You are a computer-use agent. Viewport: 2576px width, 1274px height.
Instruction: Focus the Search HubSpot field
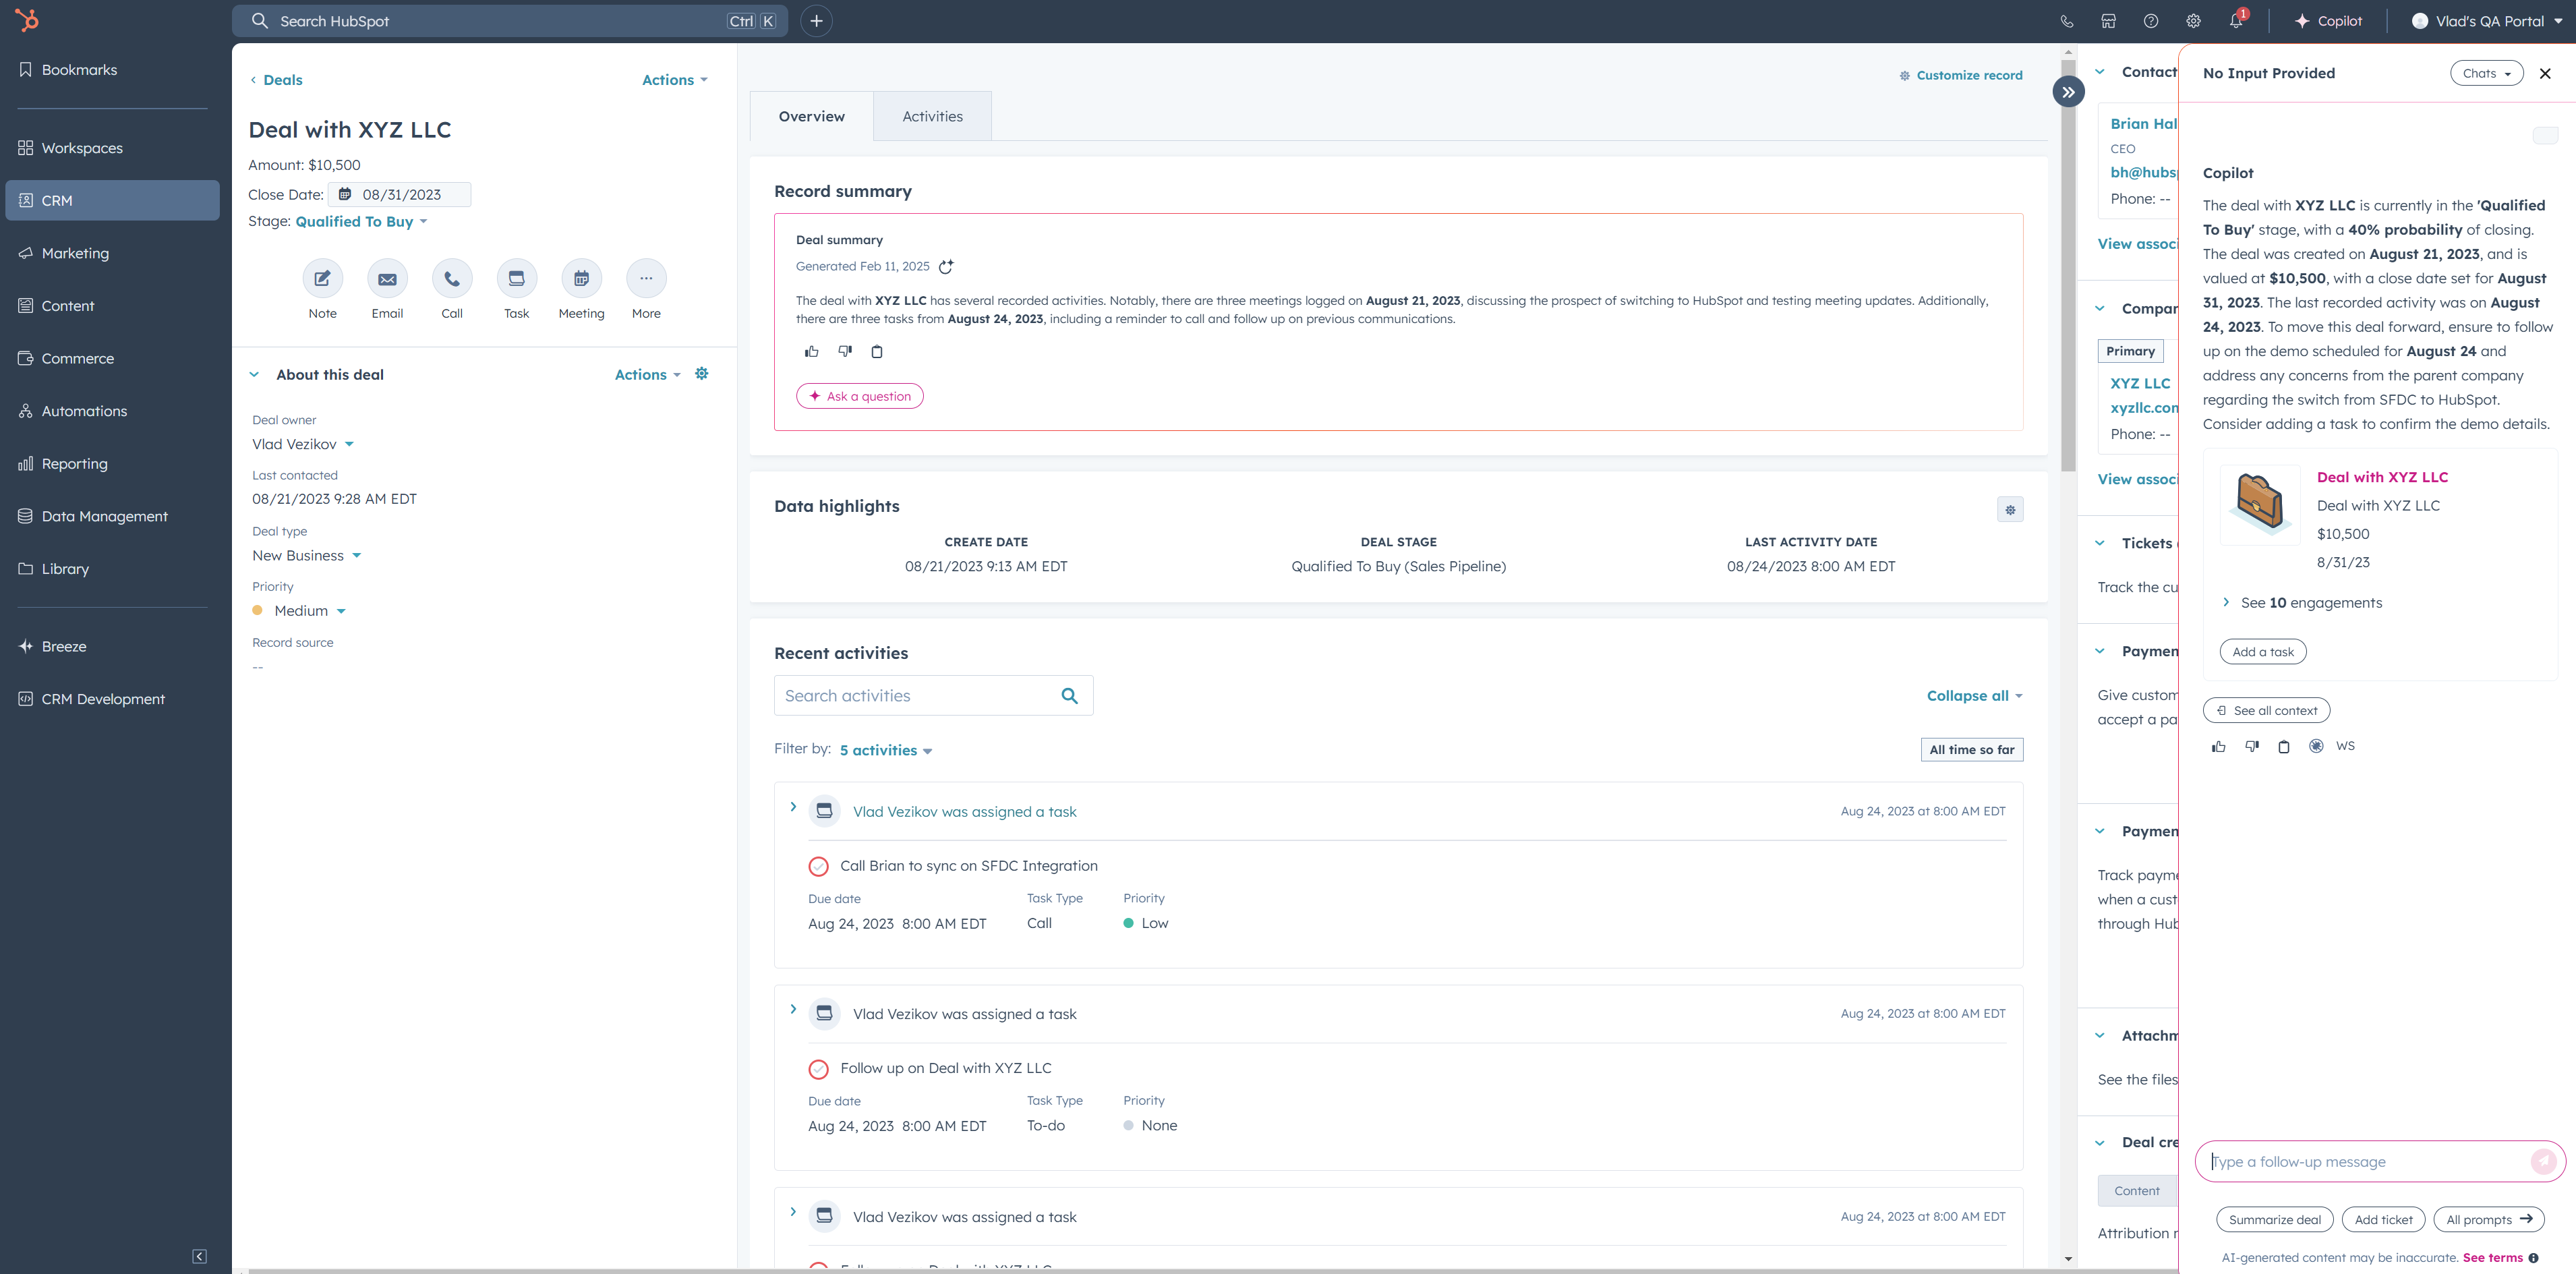pos(510,21)
